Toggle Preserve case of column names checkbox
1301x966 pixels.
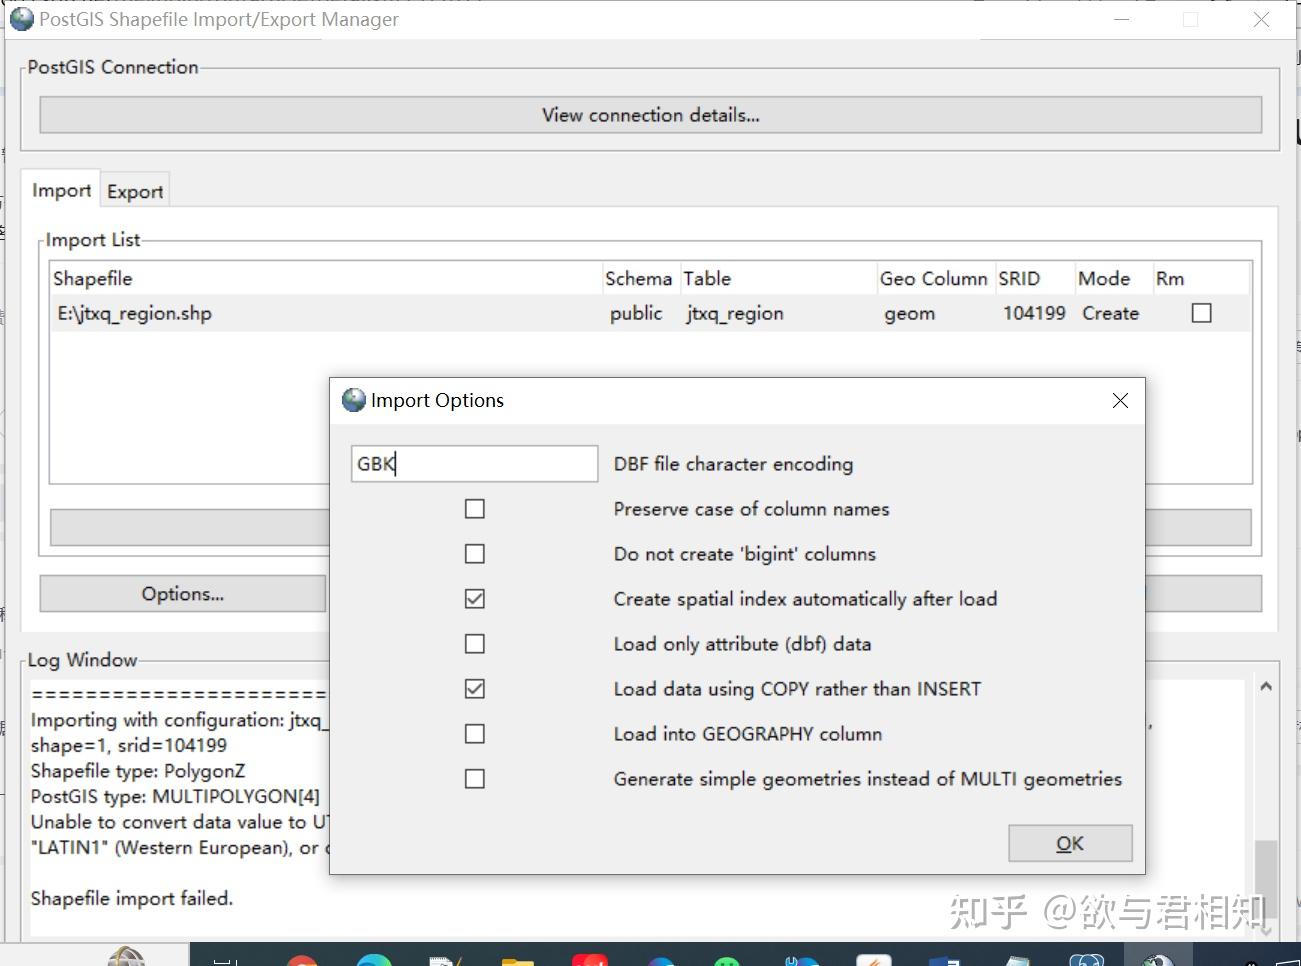[475, 509]
